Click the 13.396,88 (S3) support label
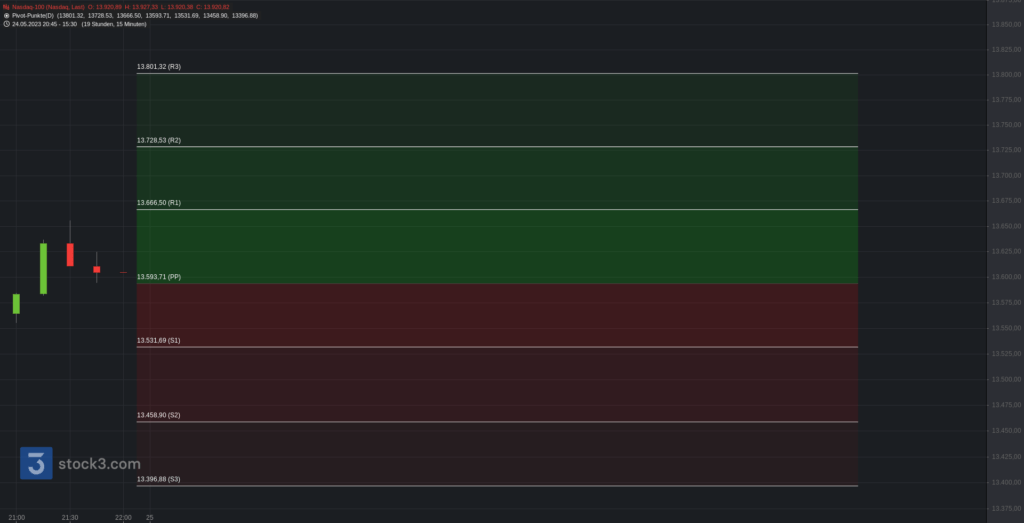 159,479
